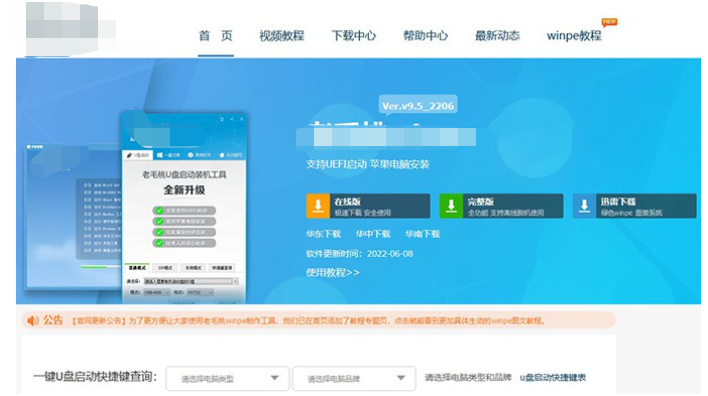Click the orange announcement text about winpe教程

[x=308, y=321]
